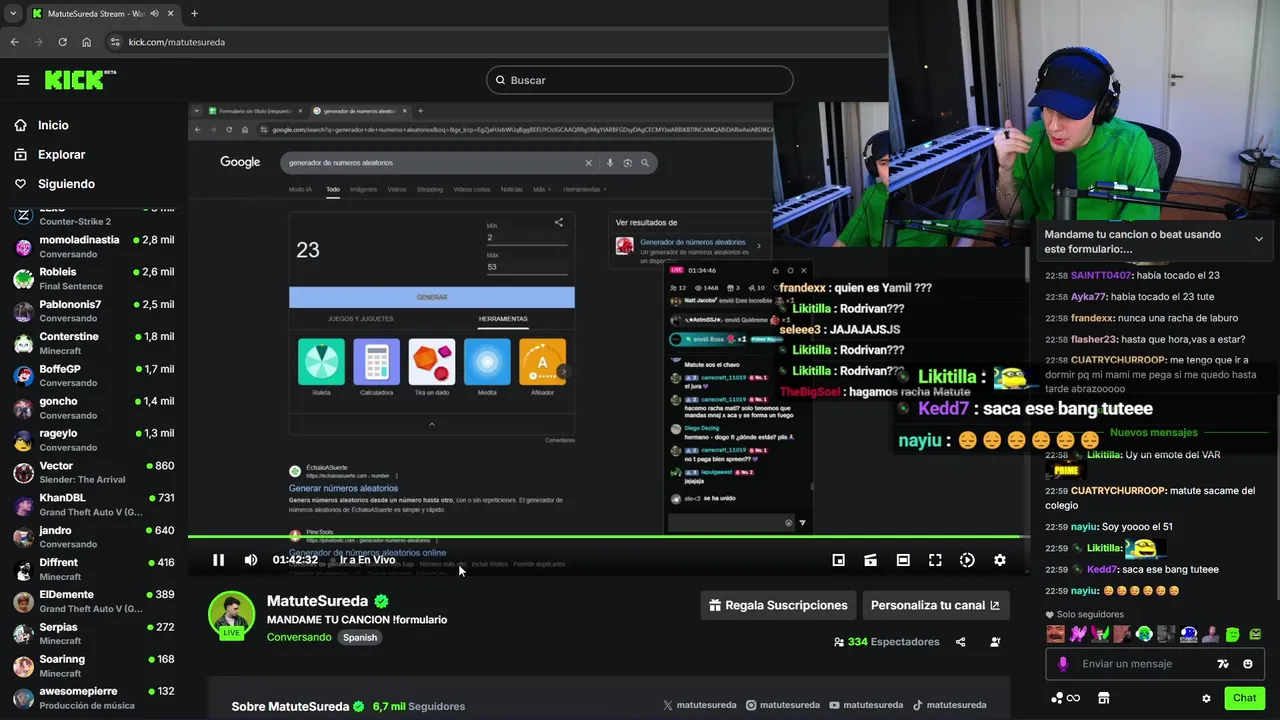Open Robleis channel in sidebar
Image resolution: width=1280 pixels, height=720 pixels.
[92, 279]
